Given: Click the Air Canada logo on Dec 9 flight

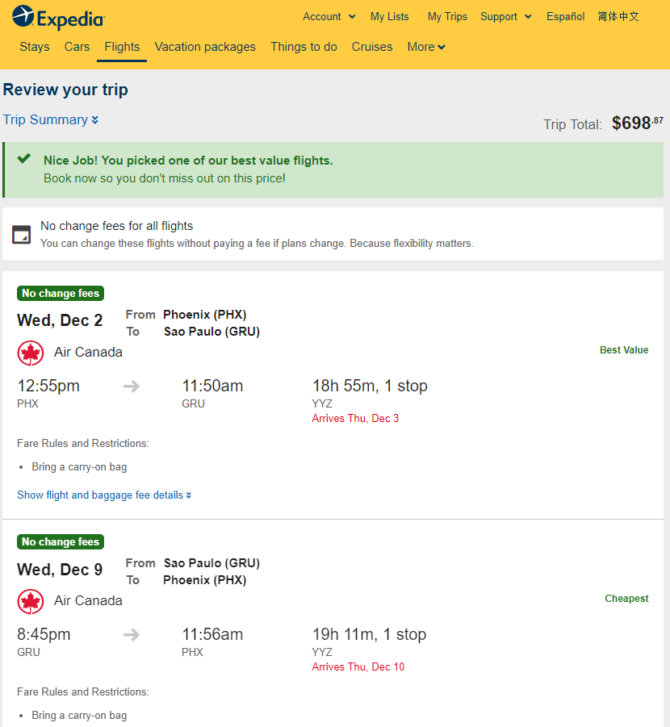Looking at the screenshot, I should 31,601.
